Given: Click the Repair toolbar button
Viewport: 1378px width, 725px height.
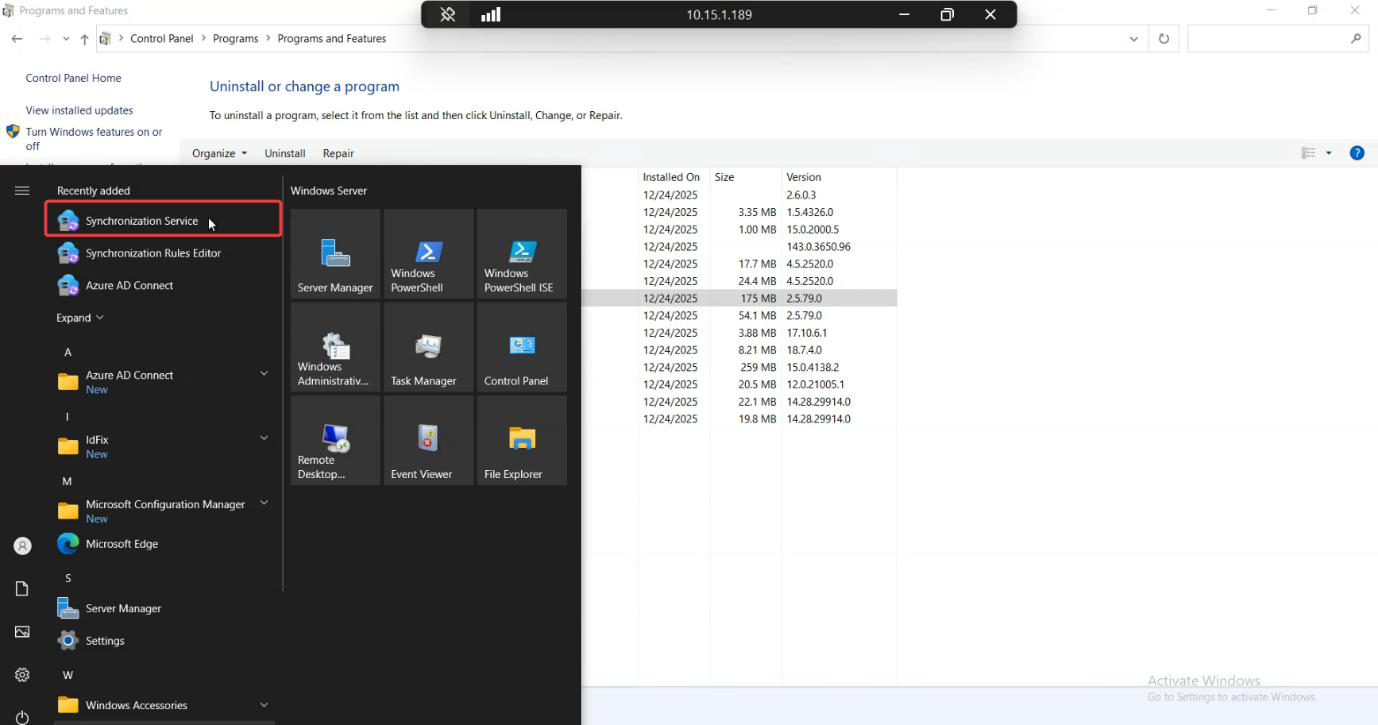Looking at the screenshot, I should pyautogui.click(x=338, y=153).
